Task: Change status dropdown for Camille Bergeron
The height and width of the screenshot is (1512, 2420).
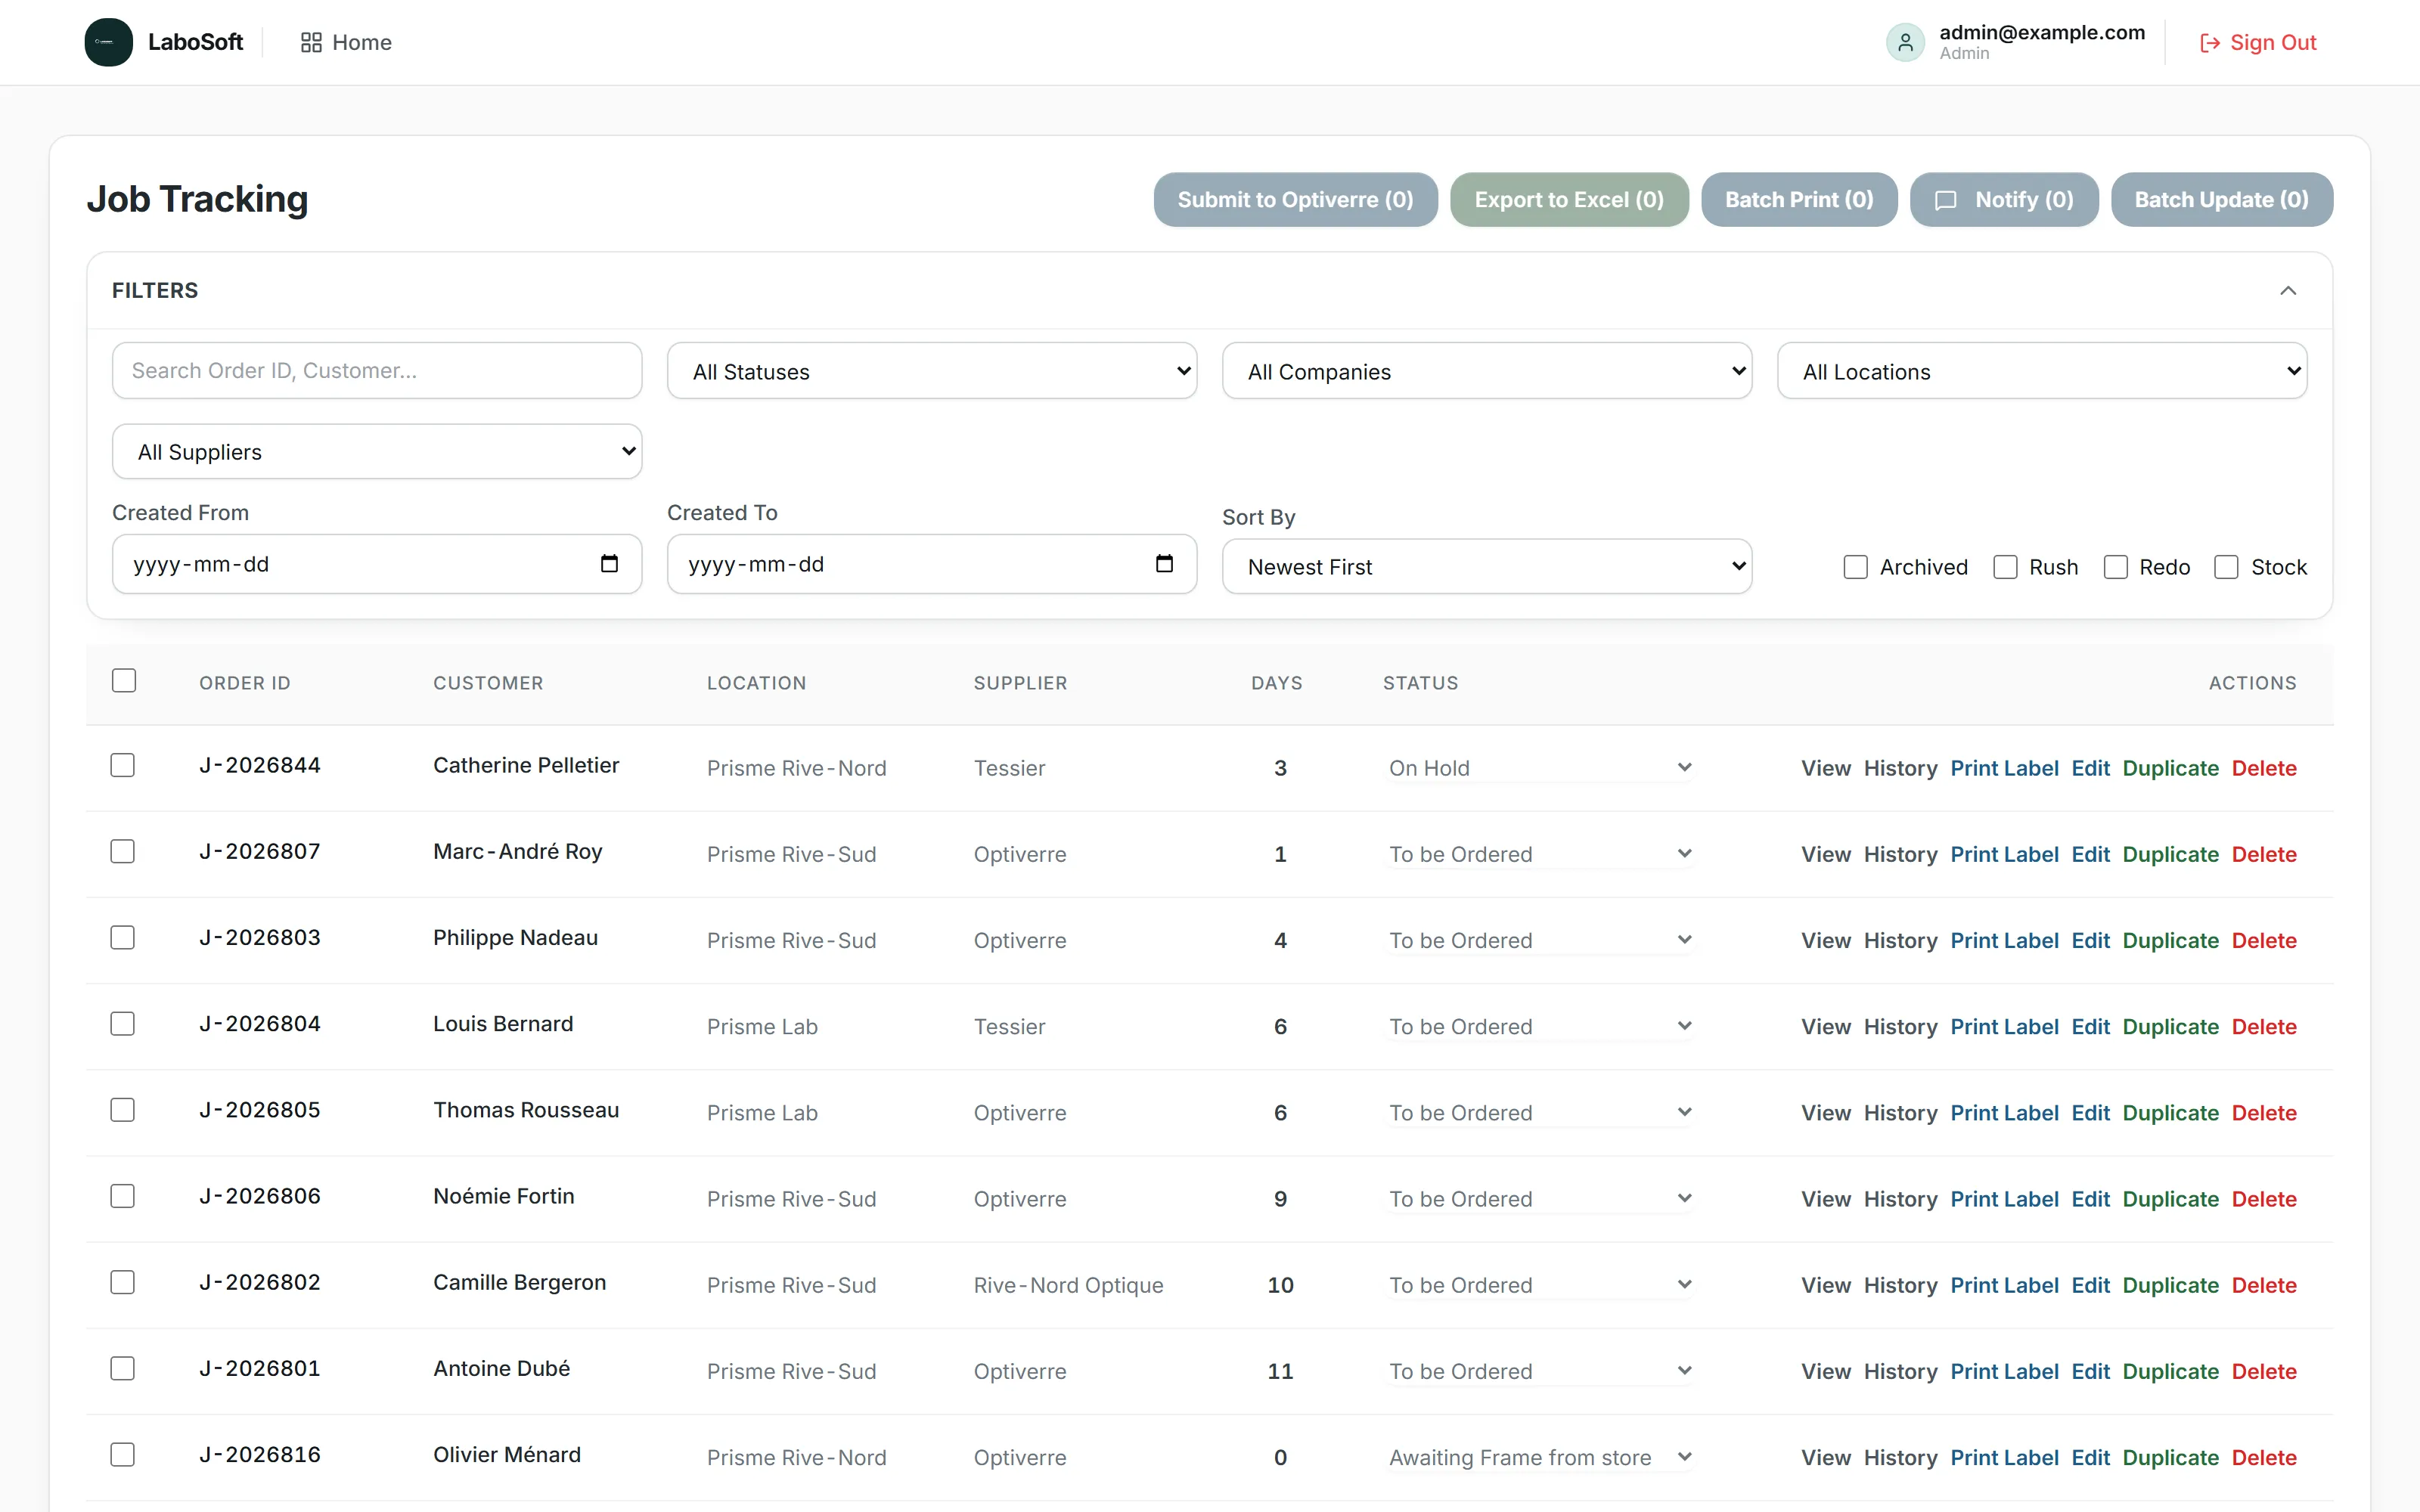Action: [1541, 1285]
